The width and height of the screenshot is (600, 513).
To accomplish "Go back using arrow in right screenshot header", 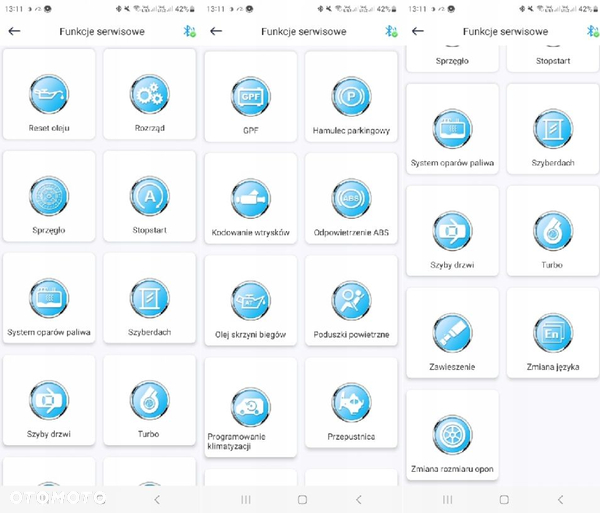I will pos(418,31).
